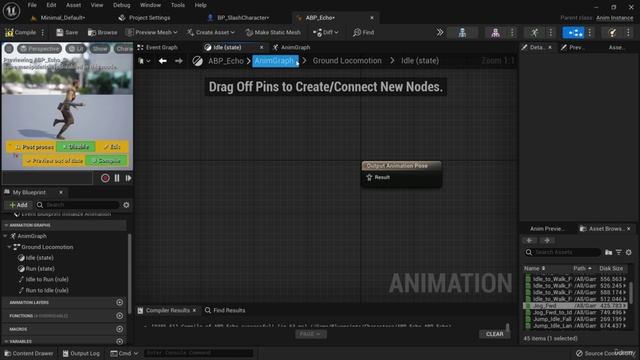Pause the preview animation

pos(117,178)
